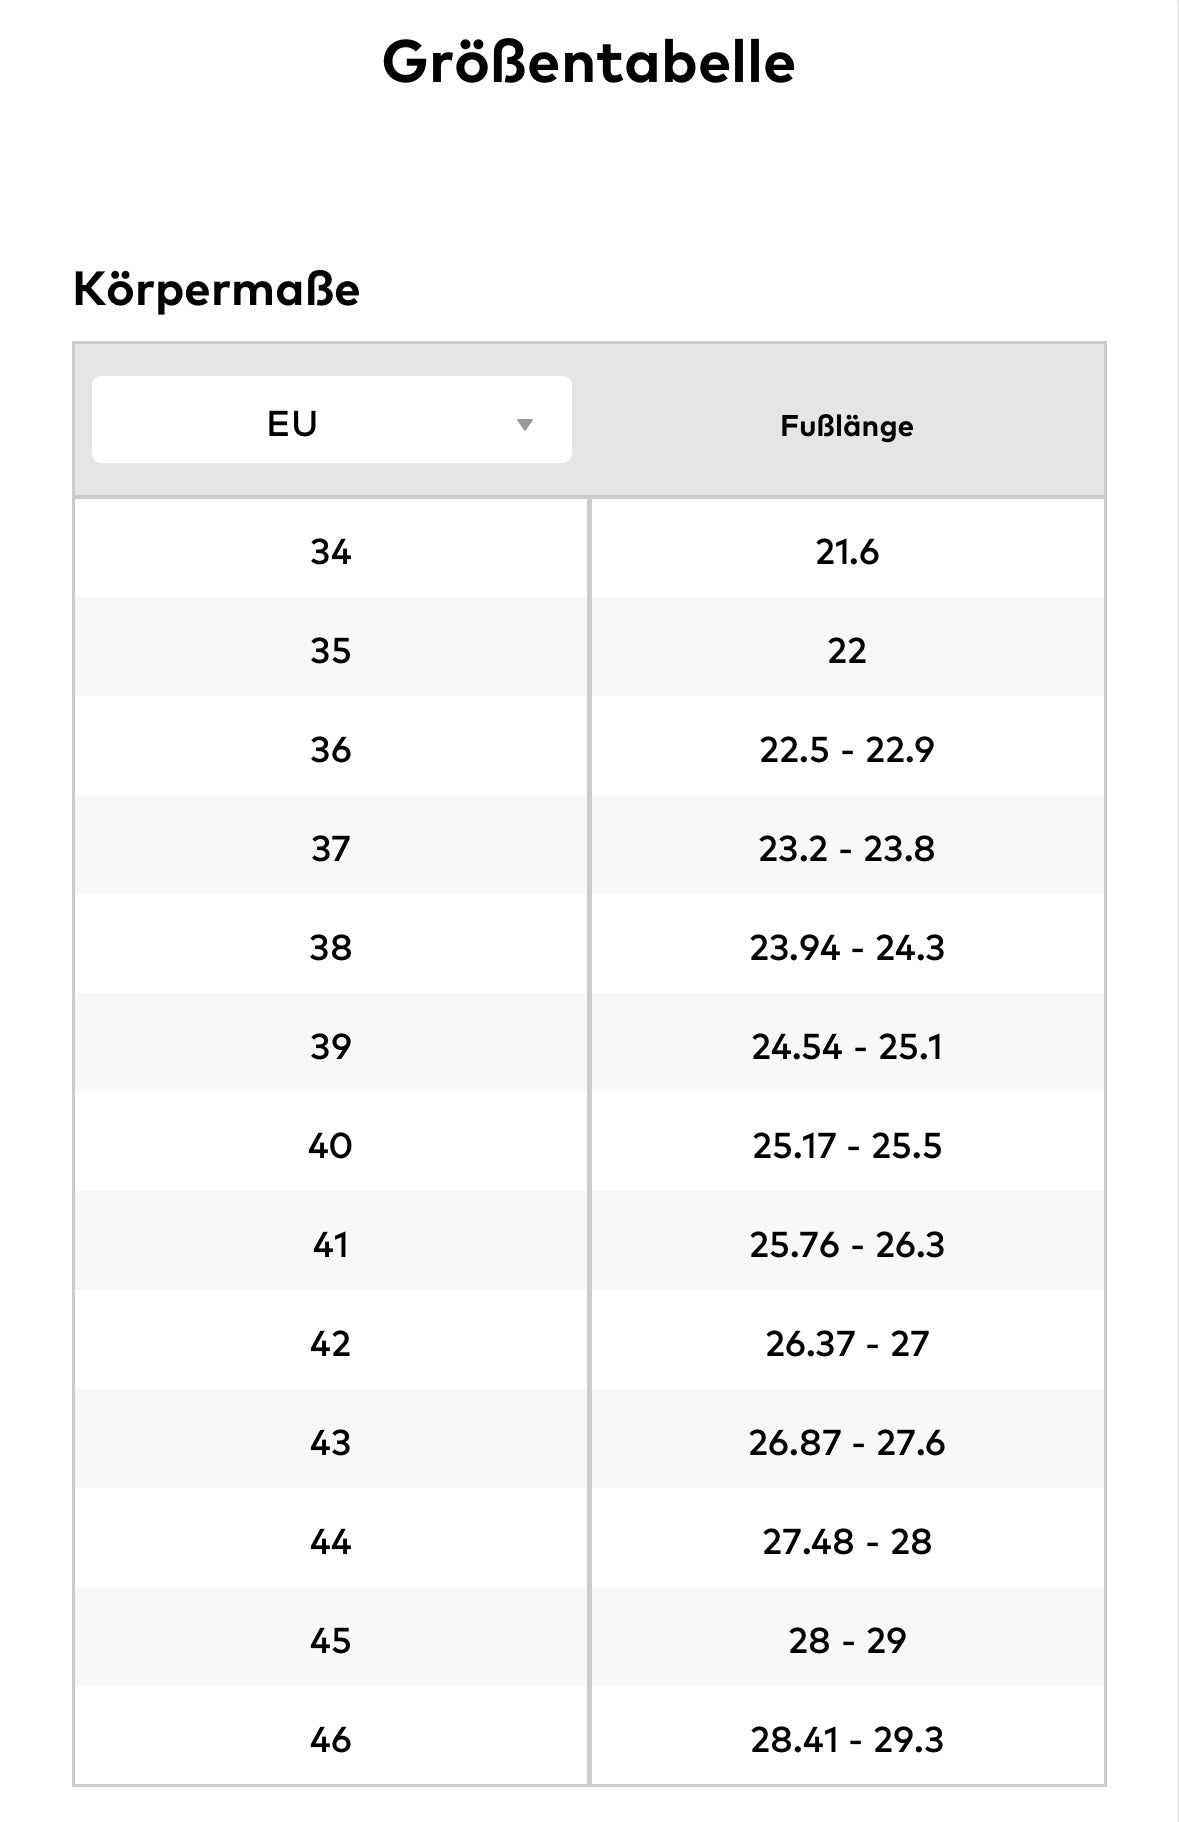Click the size 46 row label

[x=330, y=1739]
